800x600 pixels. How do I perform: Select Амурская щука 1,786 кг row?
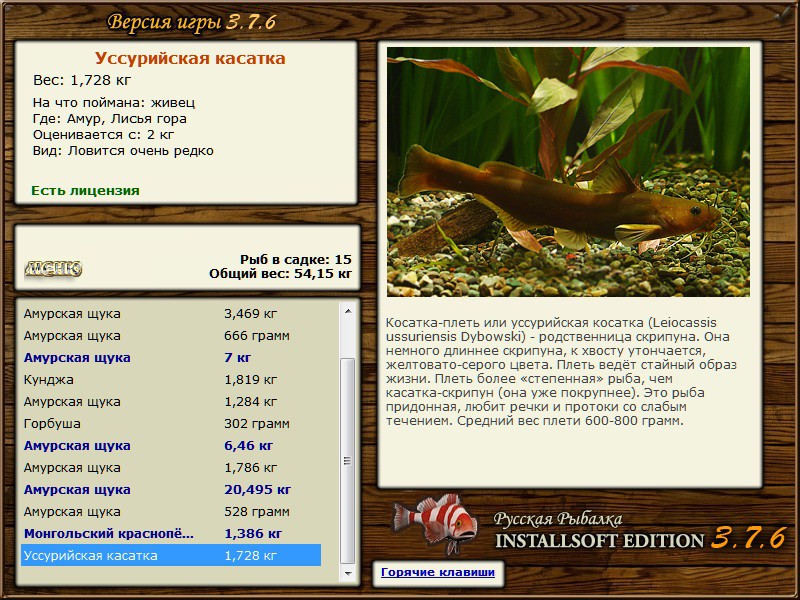[171, 467]
